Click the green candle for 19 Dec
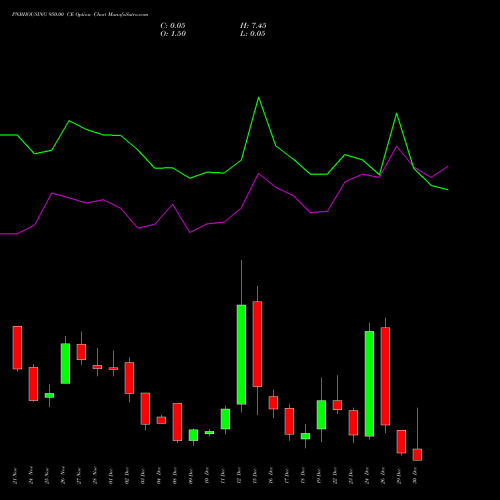The image size is (500, 500). point(321,415)
